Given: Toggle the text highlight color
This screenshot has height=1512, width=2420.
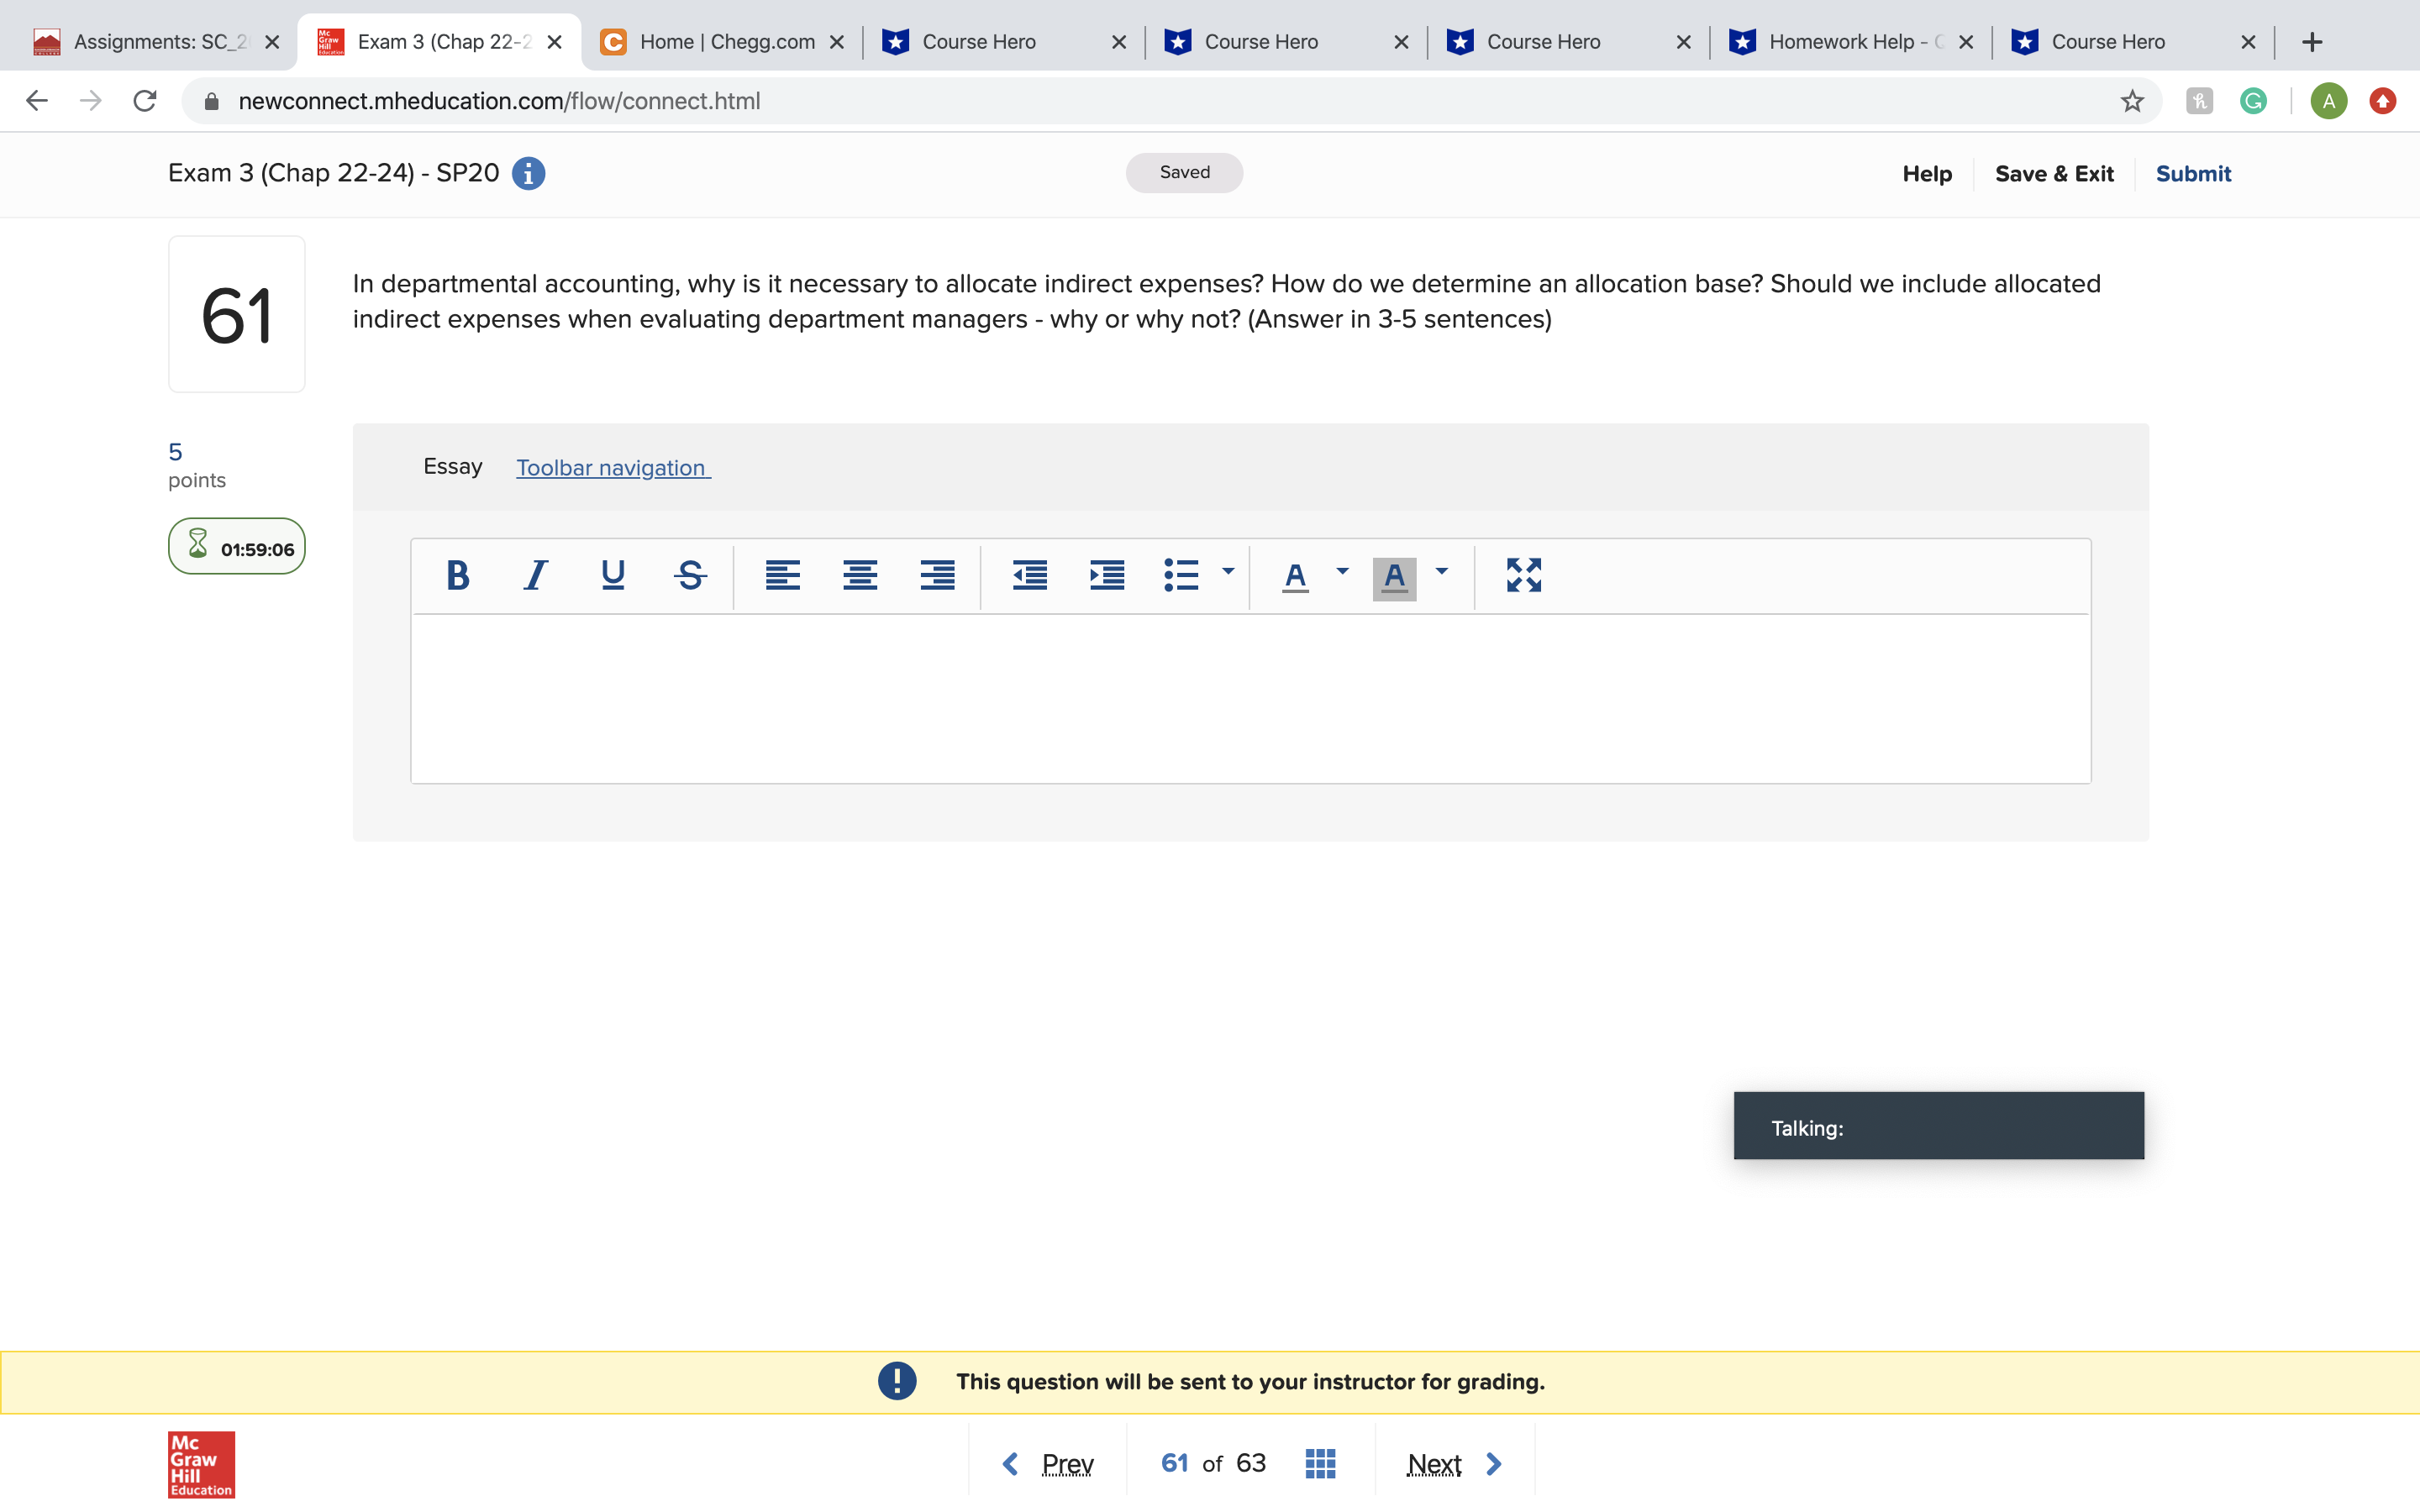Looking at the screenshot, I should pos(1394,577).
